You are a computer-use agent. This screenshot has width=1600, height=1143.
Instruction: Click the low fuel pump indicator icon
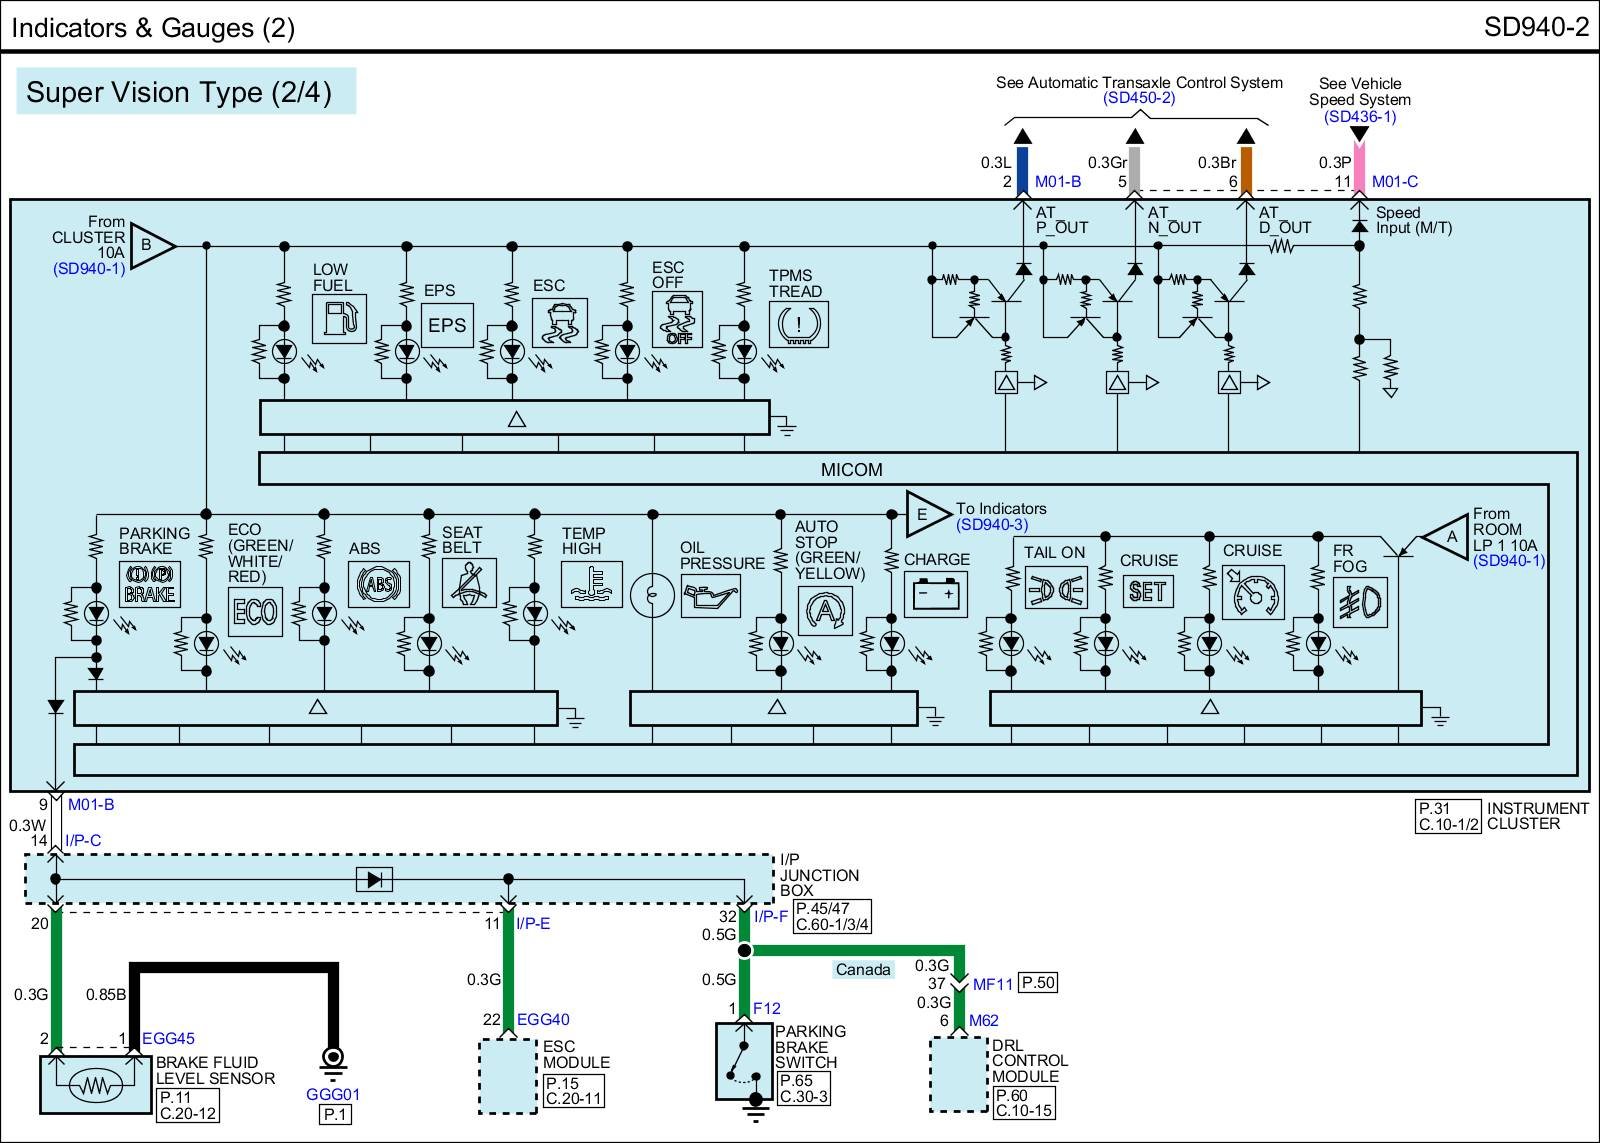pyautogui.click(x=340, y=319)
